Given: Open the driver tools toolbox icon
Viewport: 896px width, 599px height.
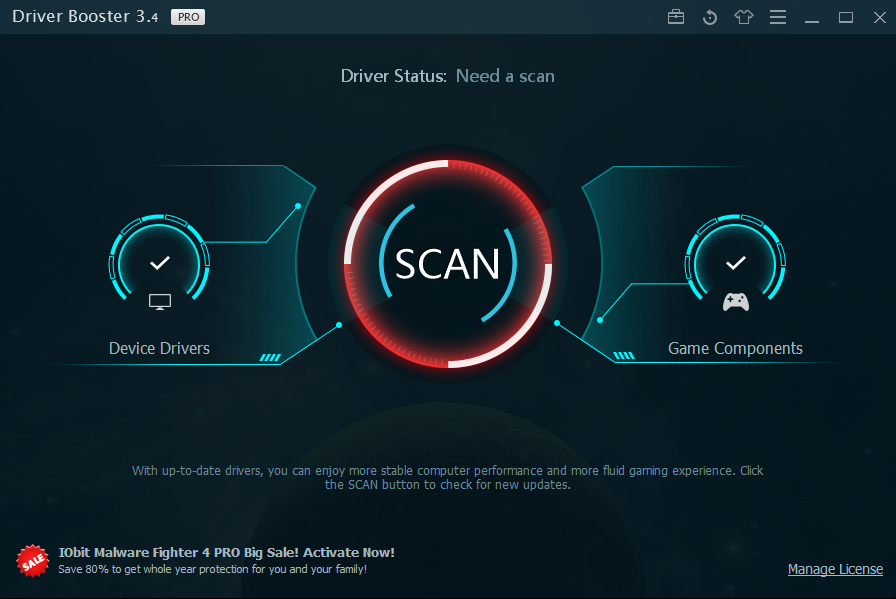Looking at the screenshot, I should [675, 17].
